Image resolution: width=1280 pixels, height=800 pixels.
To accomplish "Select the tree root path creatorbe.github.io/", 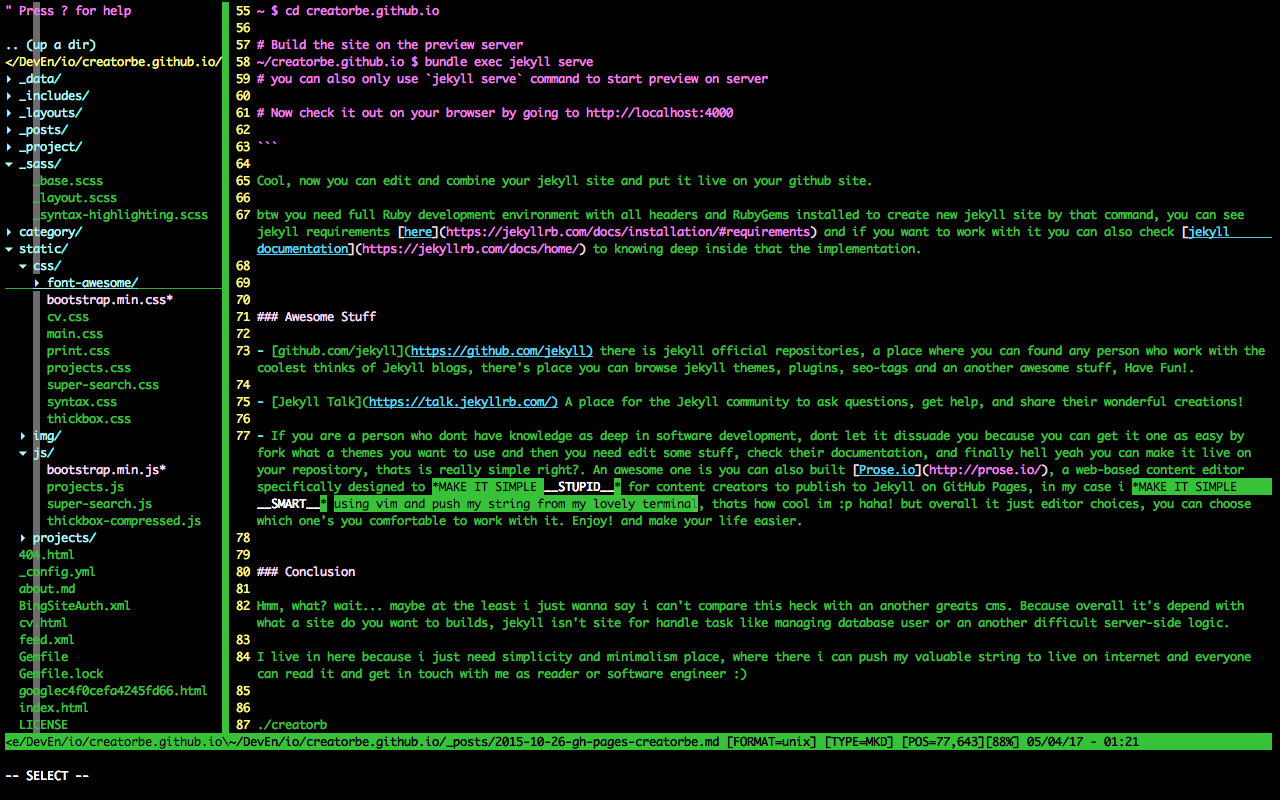I will (x=113, y=62).
